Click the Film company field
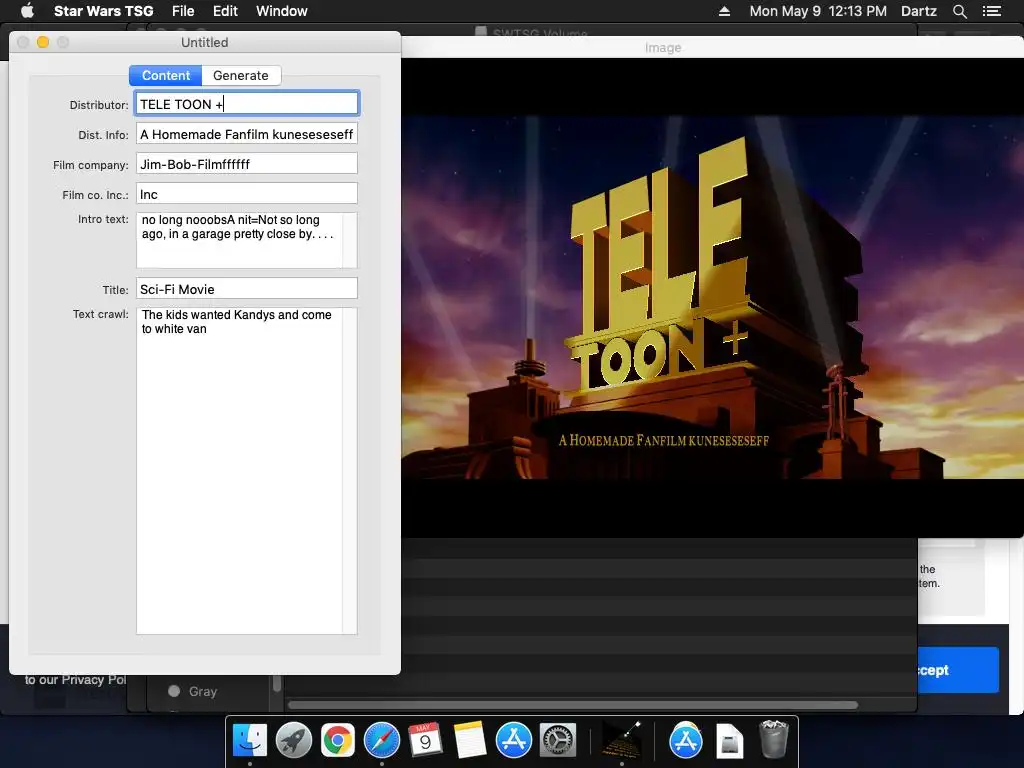 point(247,164)
